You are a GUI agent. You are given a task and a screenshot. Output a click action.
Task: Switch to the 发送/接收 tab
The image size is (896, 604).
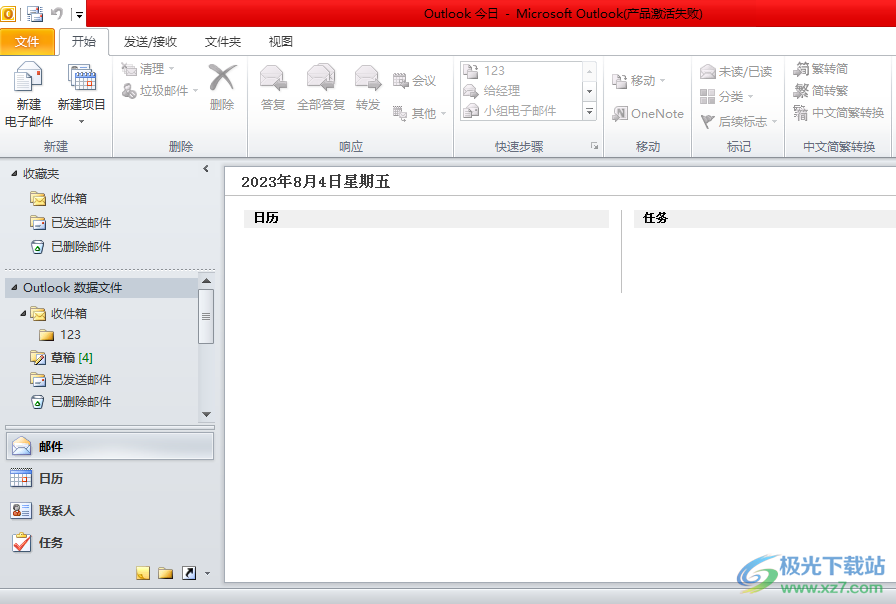(150, 42)
